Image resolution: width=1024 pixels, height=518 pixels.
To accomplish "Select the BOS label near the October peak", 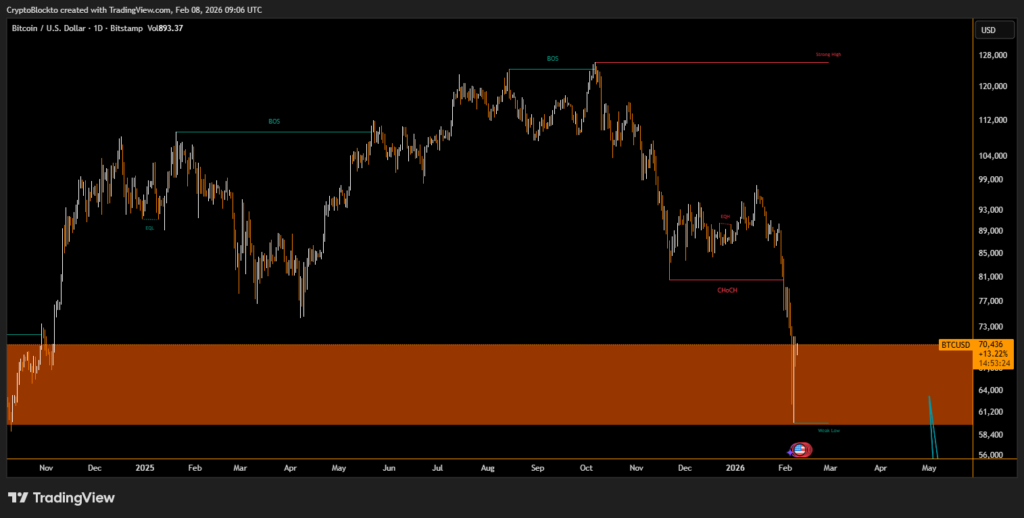I will [x=552, y=59].
